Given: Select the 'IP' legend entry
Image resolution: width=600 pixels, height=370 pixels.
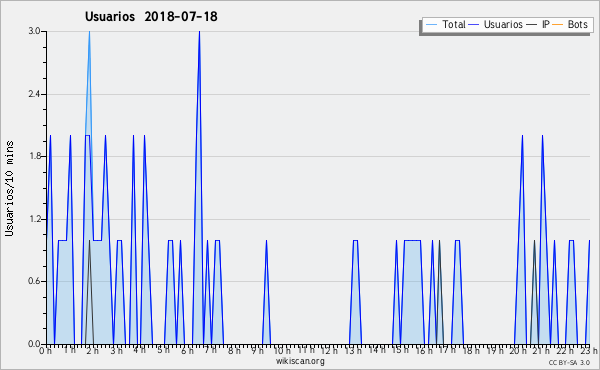Looking at the screenshot, I should tap(538, 24).
